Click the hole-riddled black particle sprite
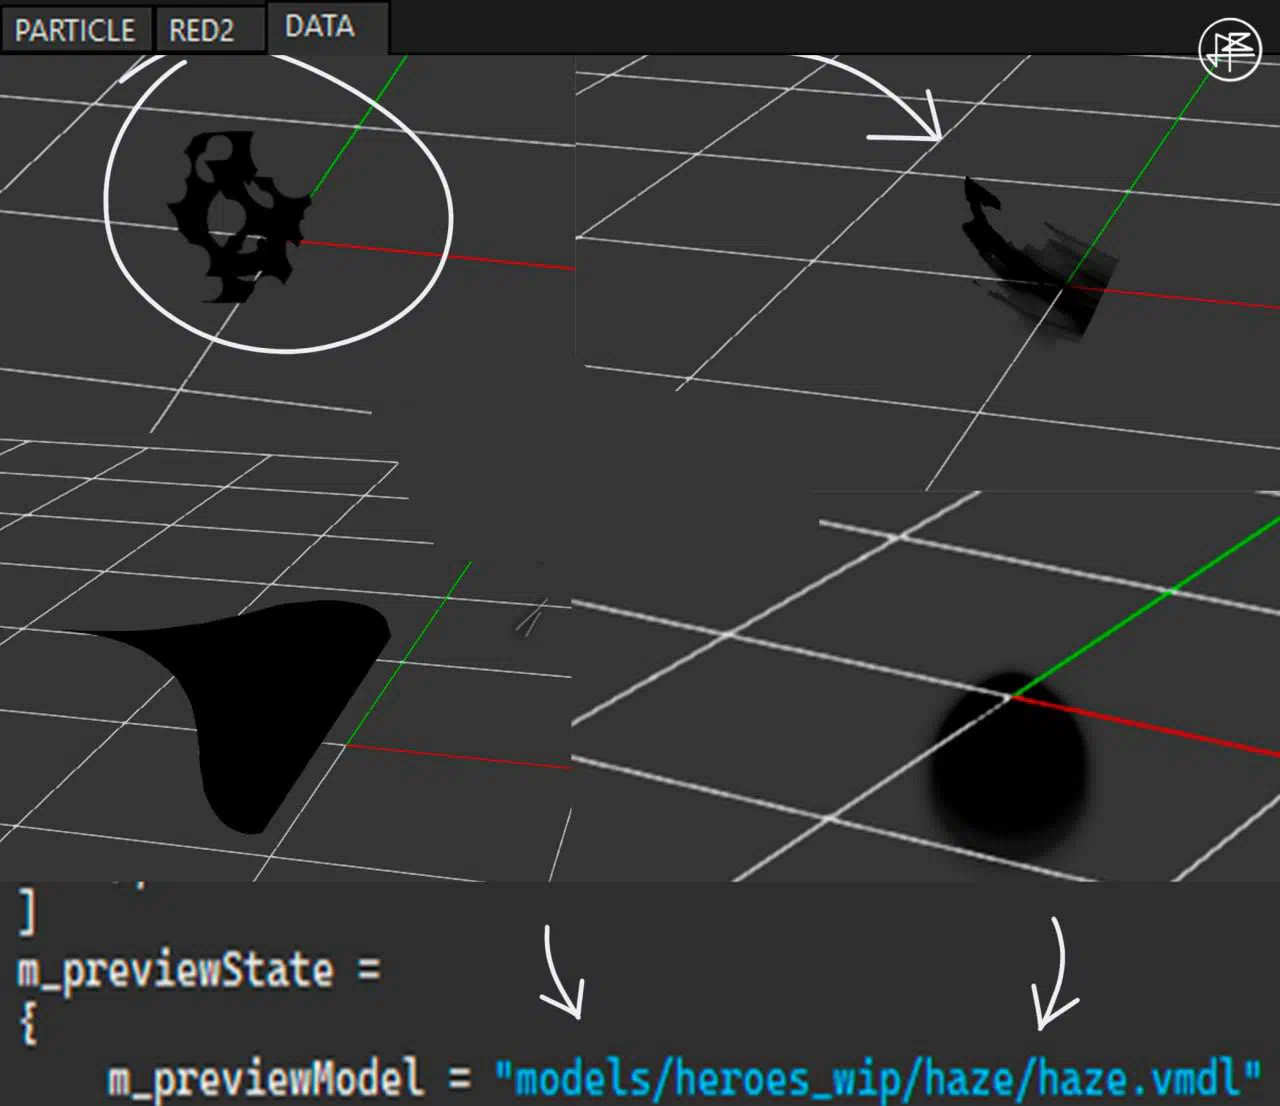This screenshot has height=1106, width=1280. point(240,215)
